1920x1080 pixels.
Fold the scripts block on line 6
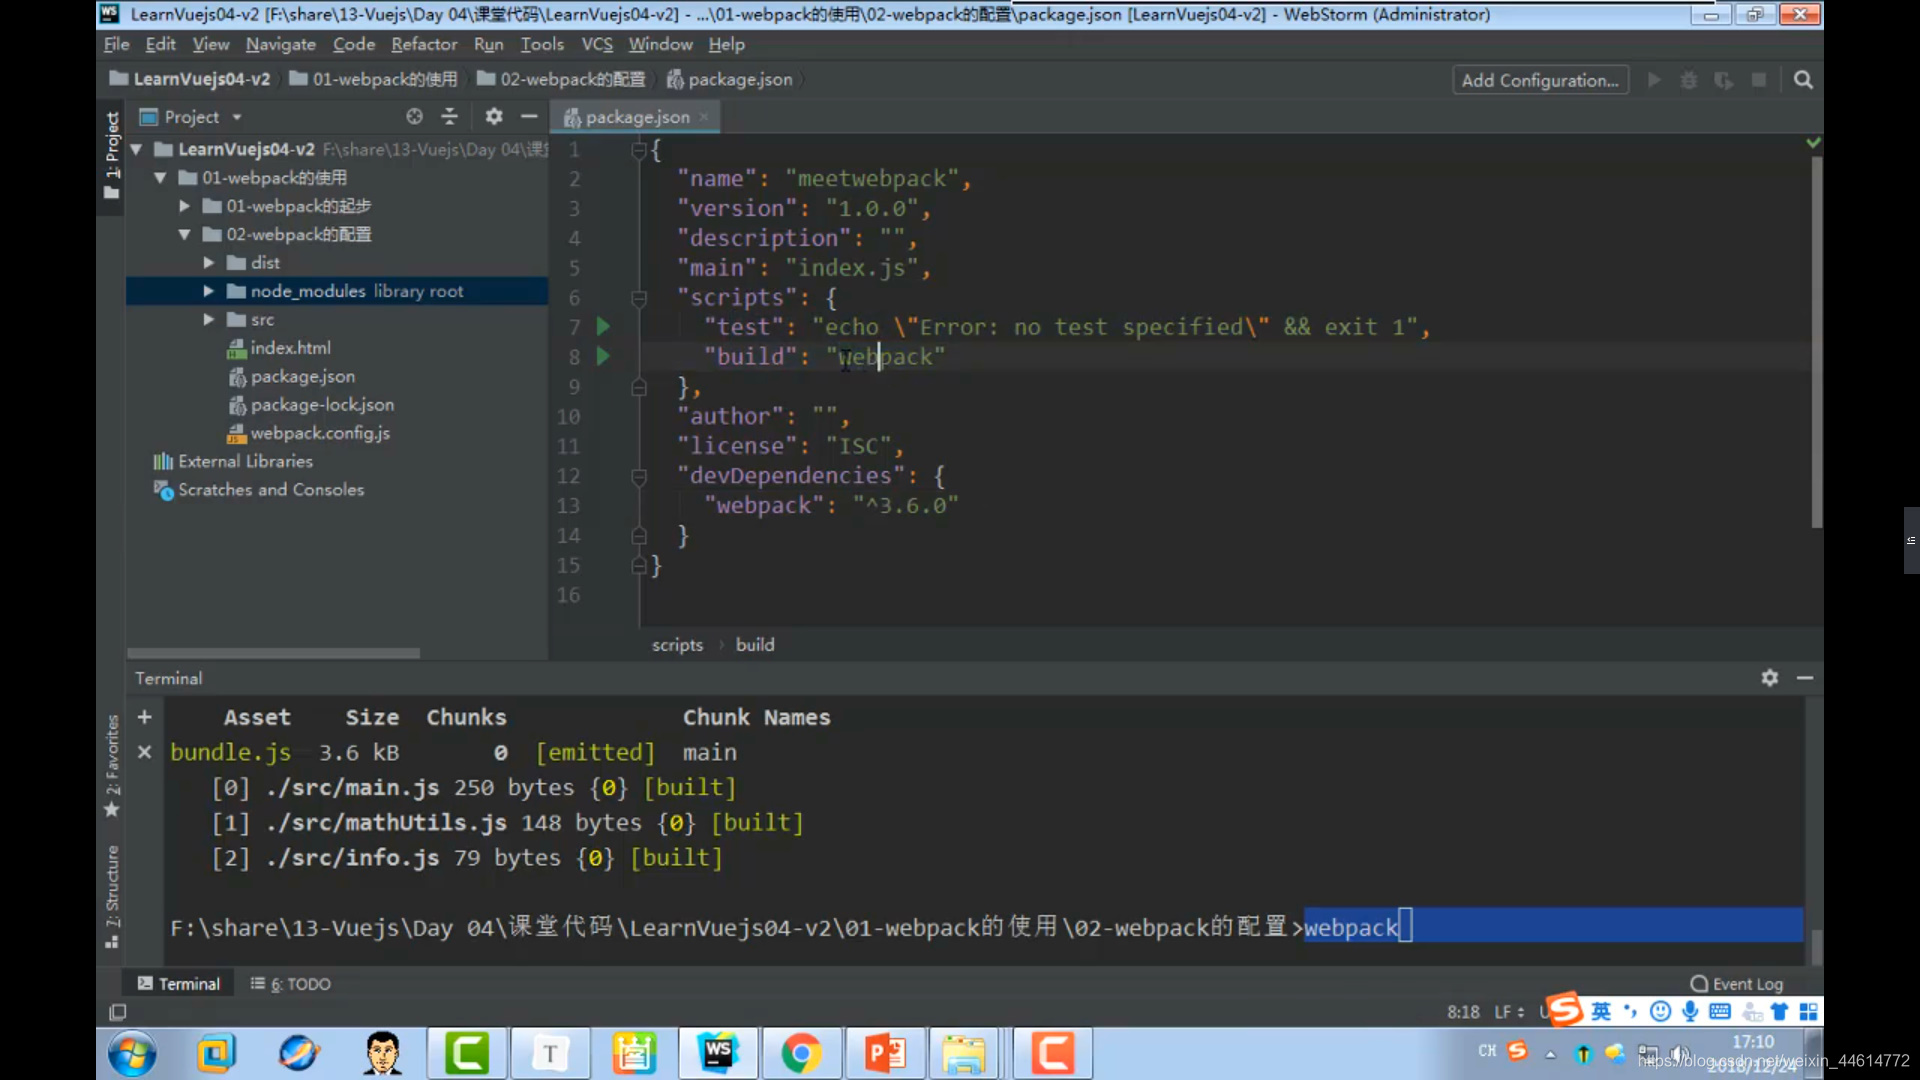(639, 298)
